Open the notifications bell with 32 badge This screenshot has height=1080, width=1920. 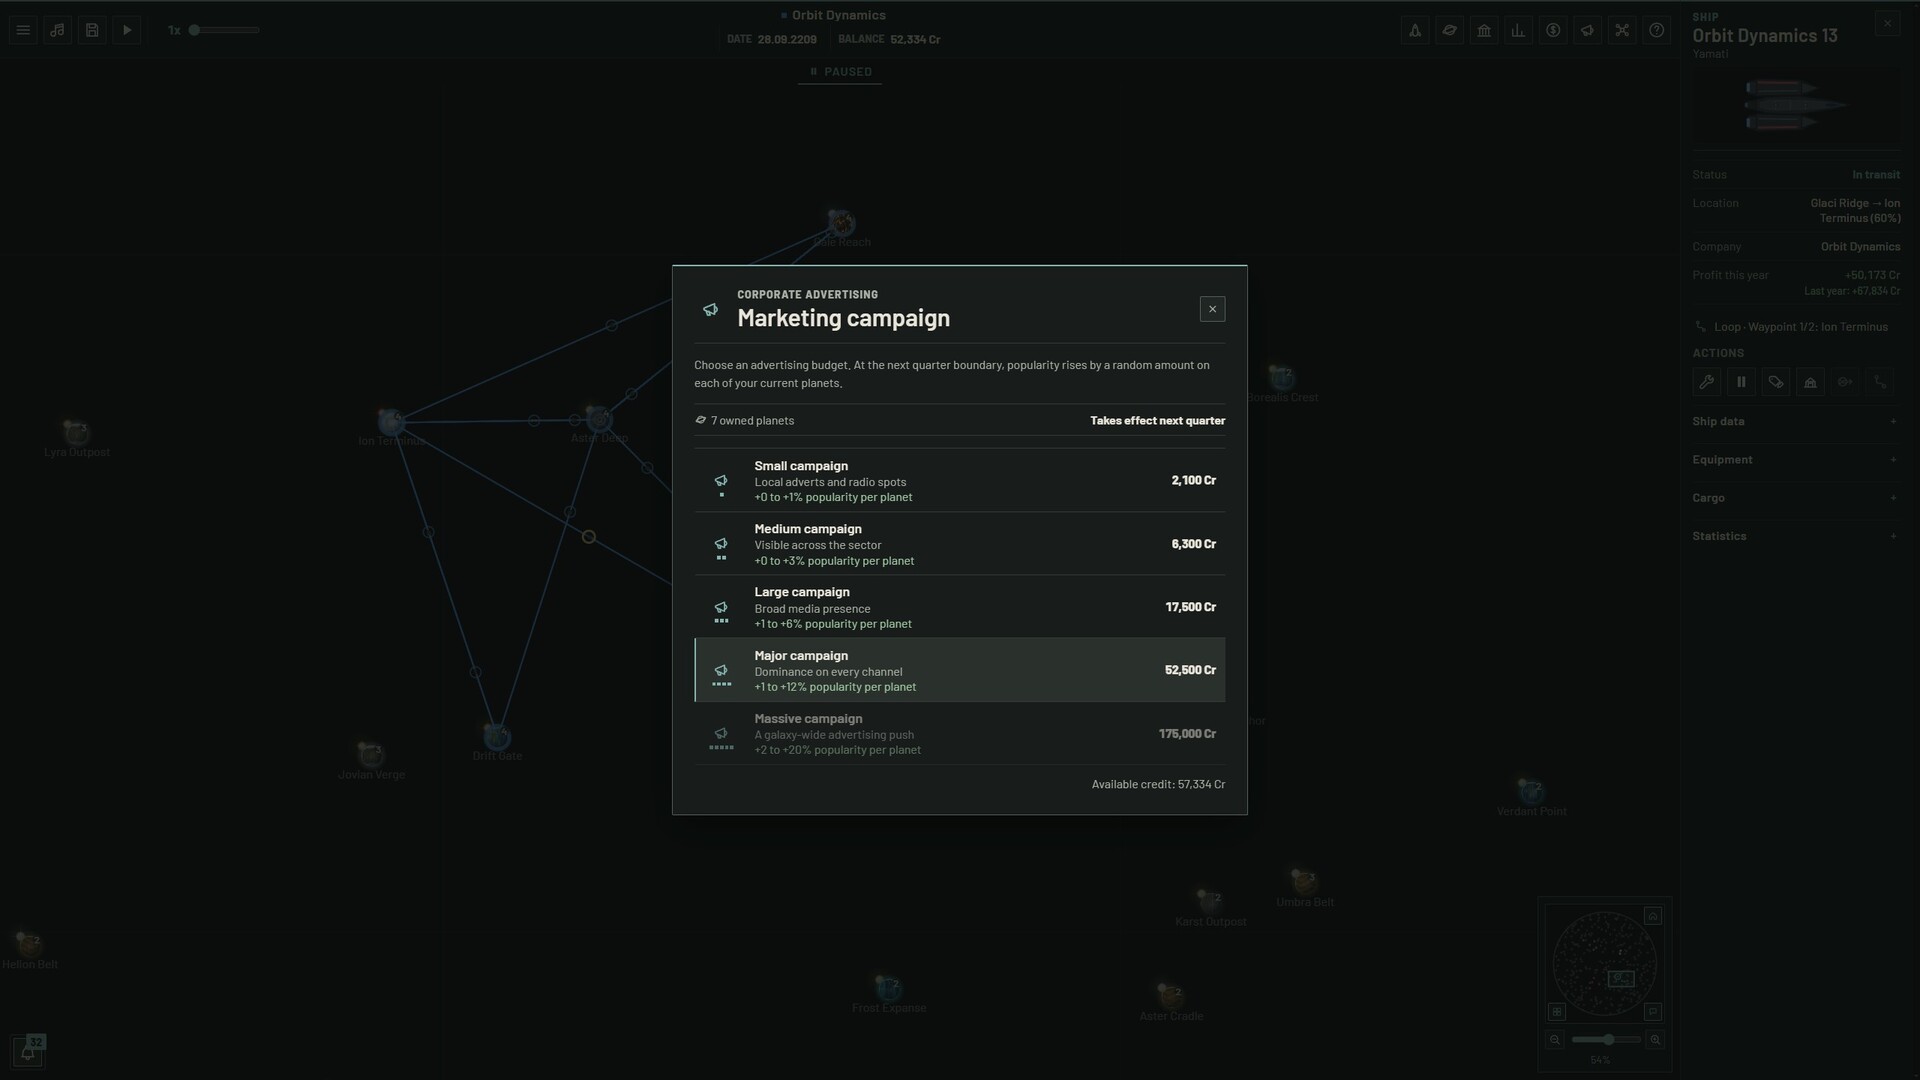pyautogui.click(x=28, y=1051)
